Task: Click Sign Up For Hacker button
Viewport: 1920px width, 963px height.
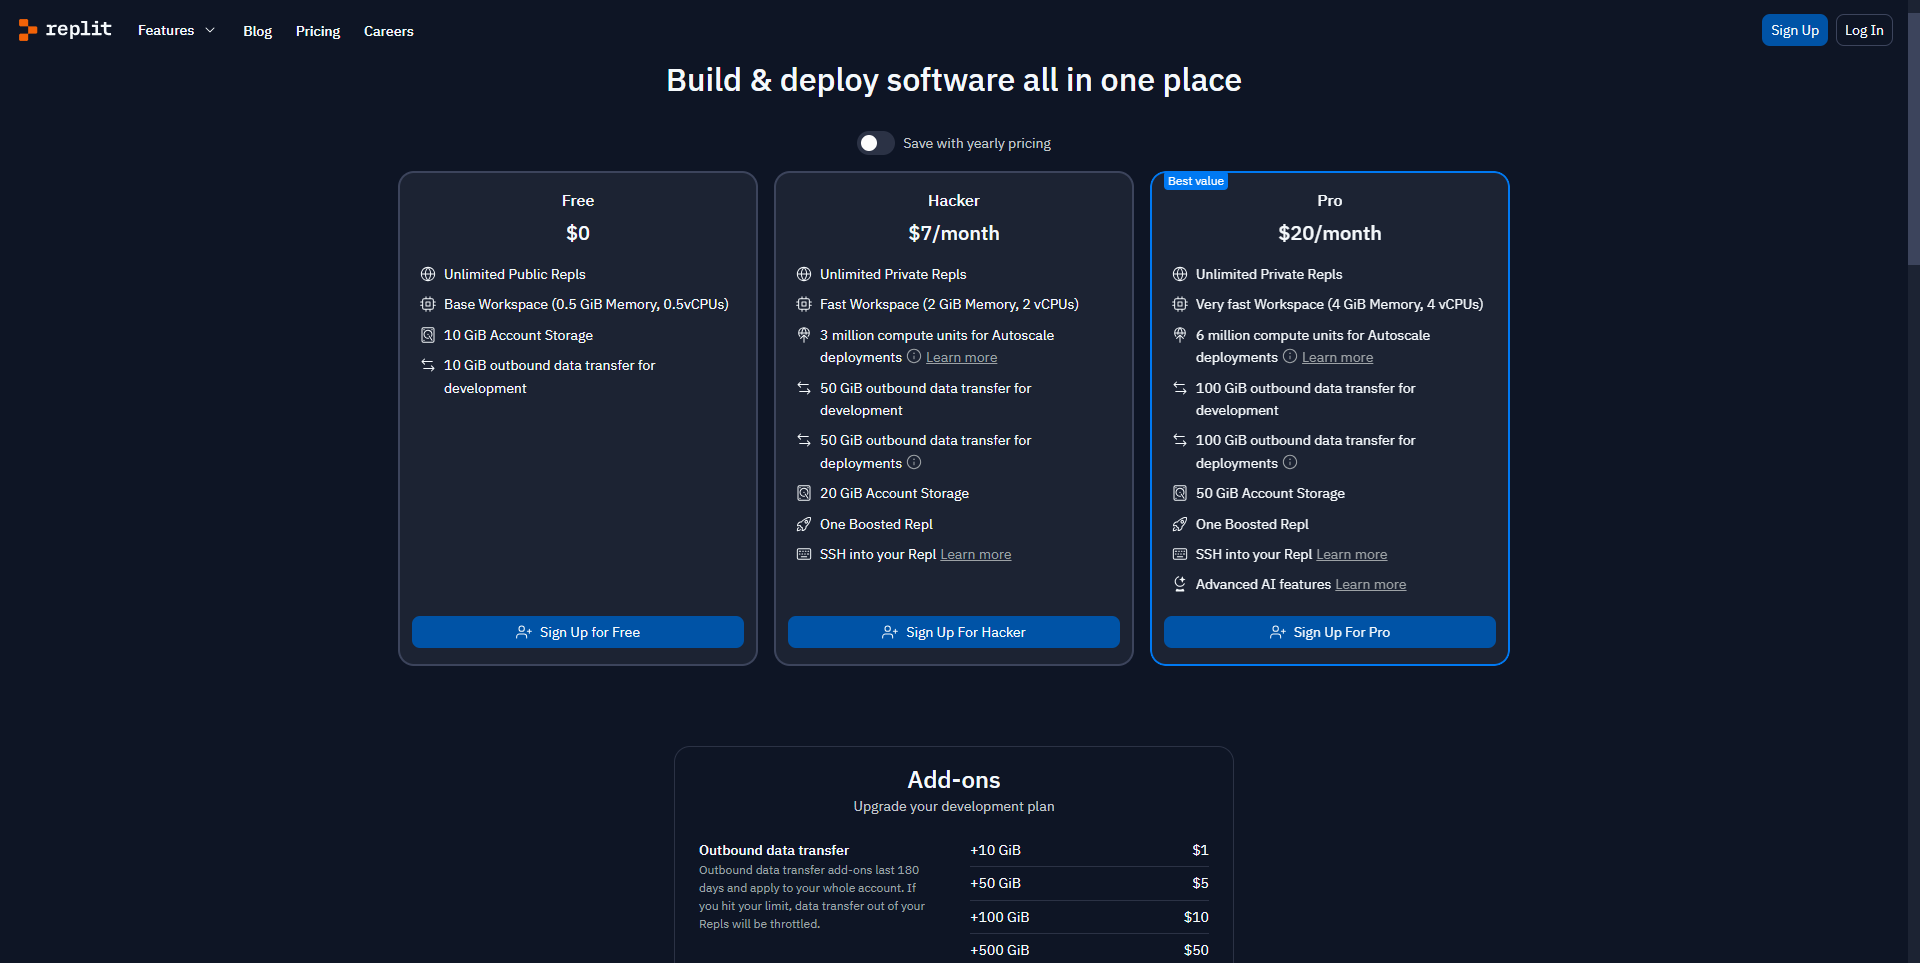Action: 954,632
